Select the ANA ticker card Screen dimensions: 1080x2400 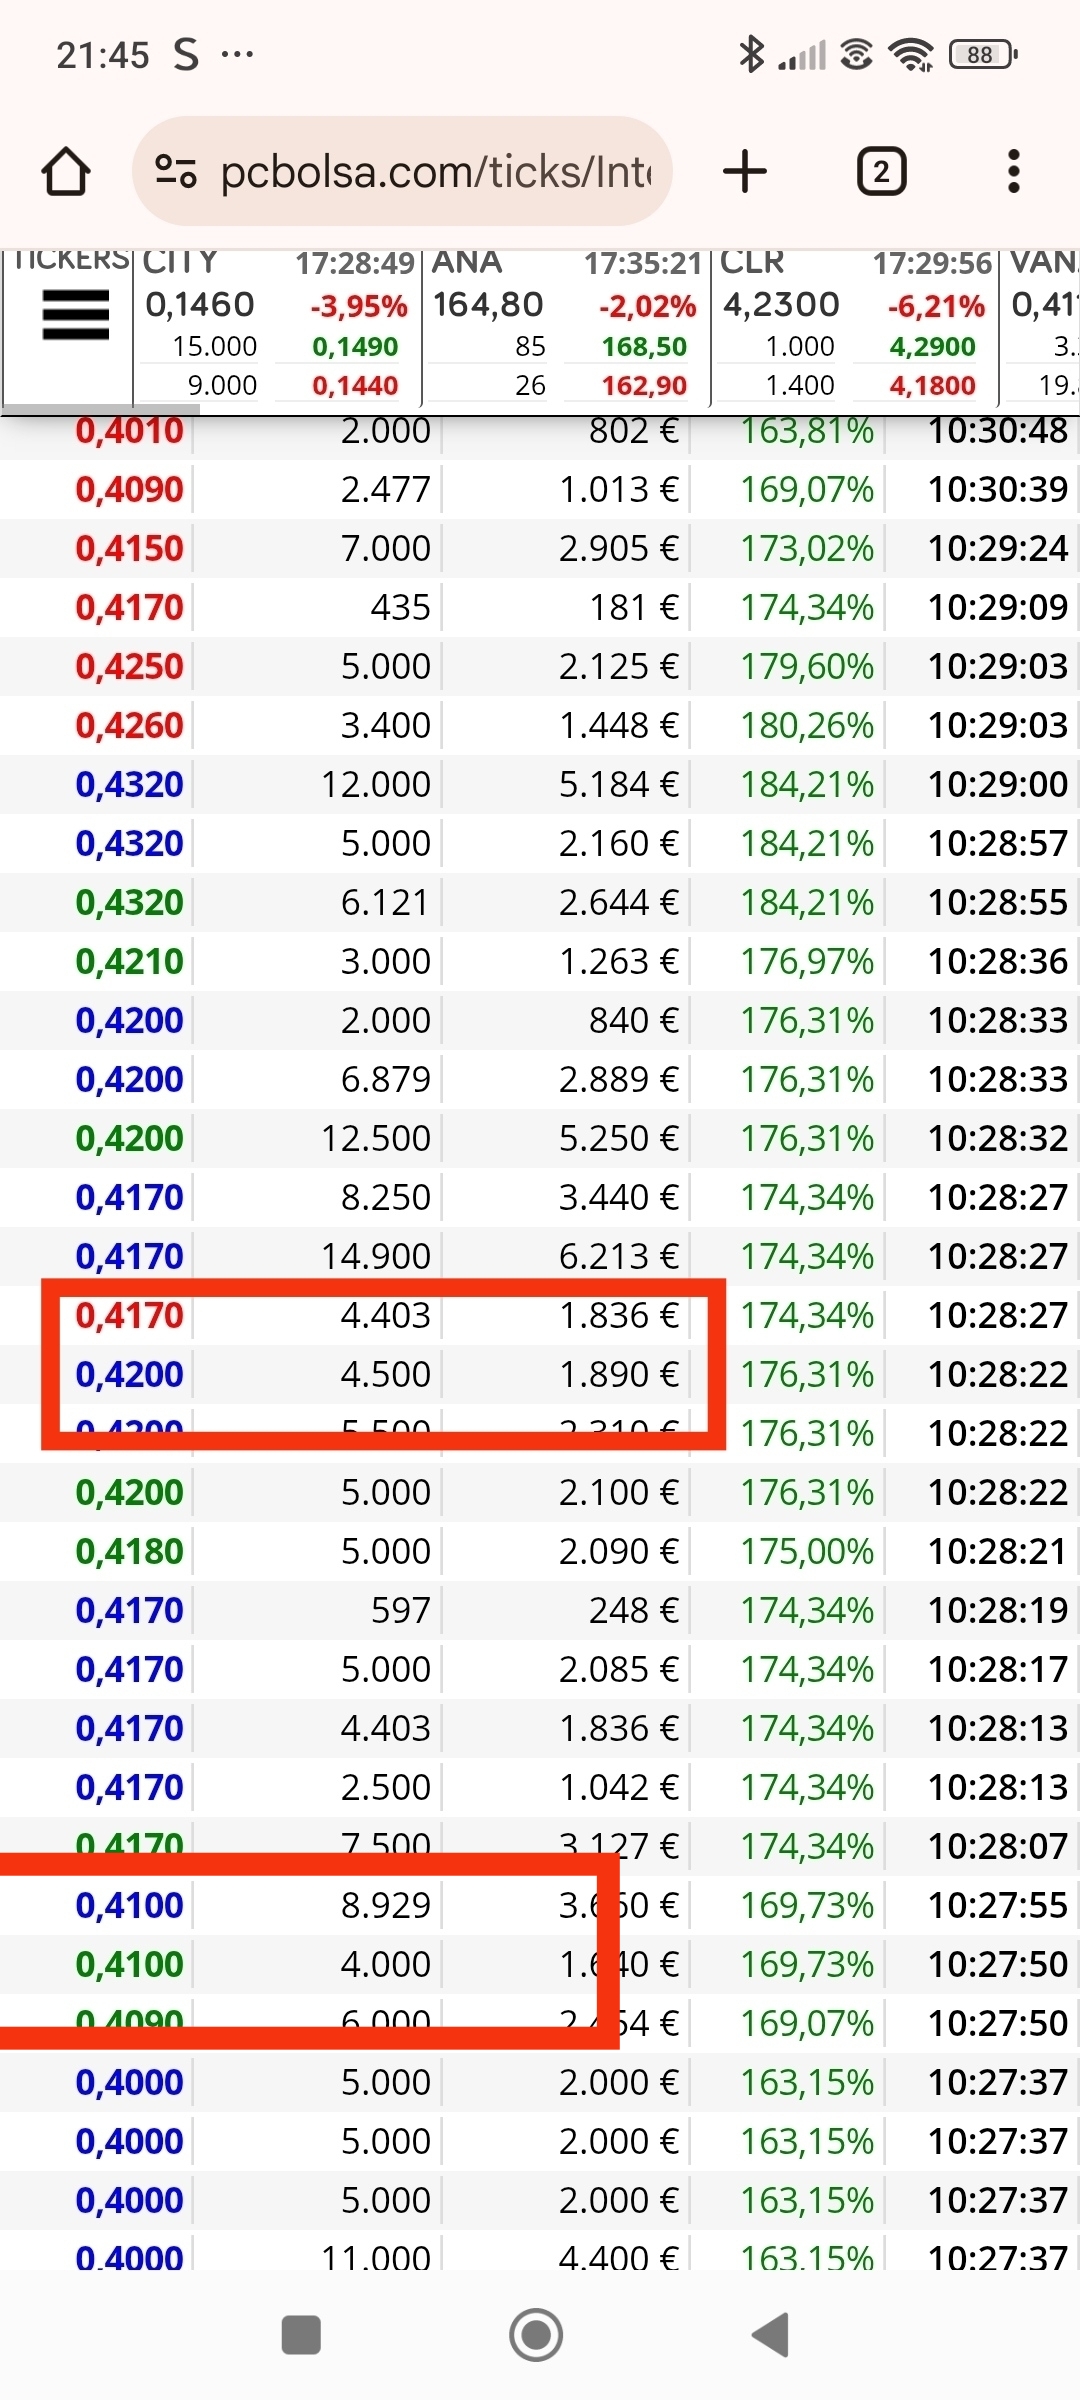[x=566, y=325]
